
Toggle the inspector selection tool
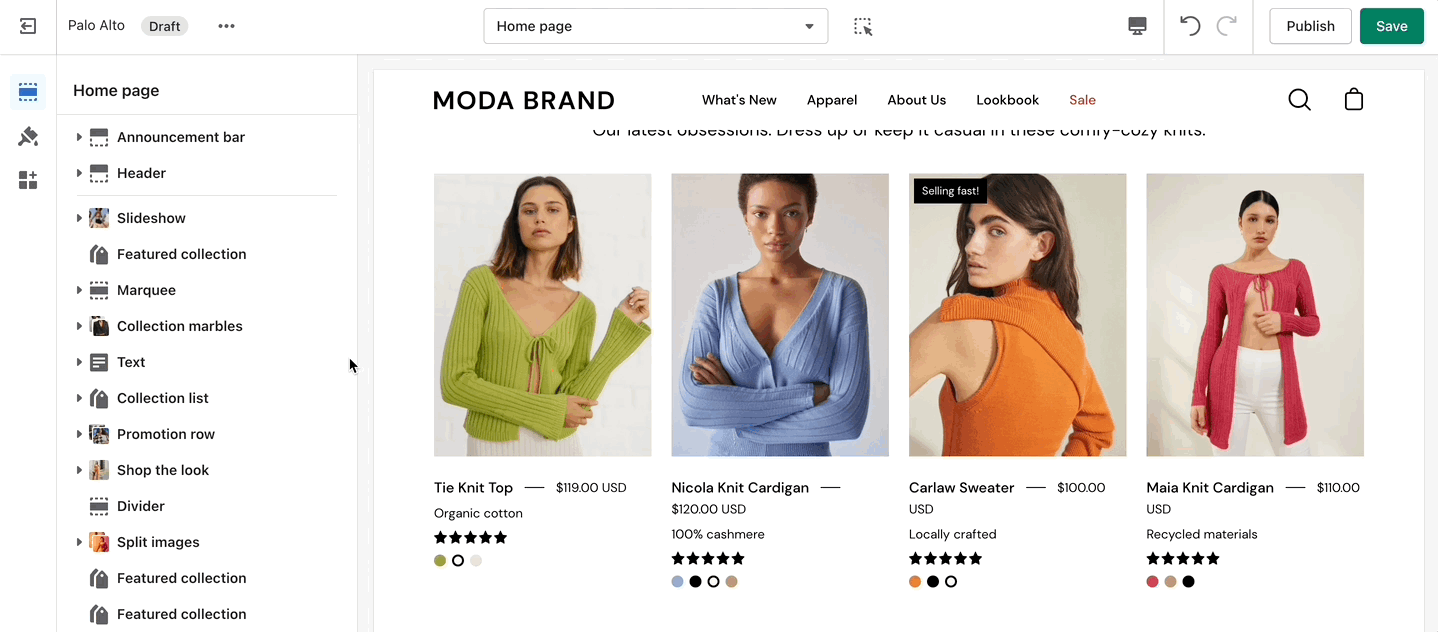point(863,26)
